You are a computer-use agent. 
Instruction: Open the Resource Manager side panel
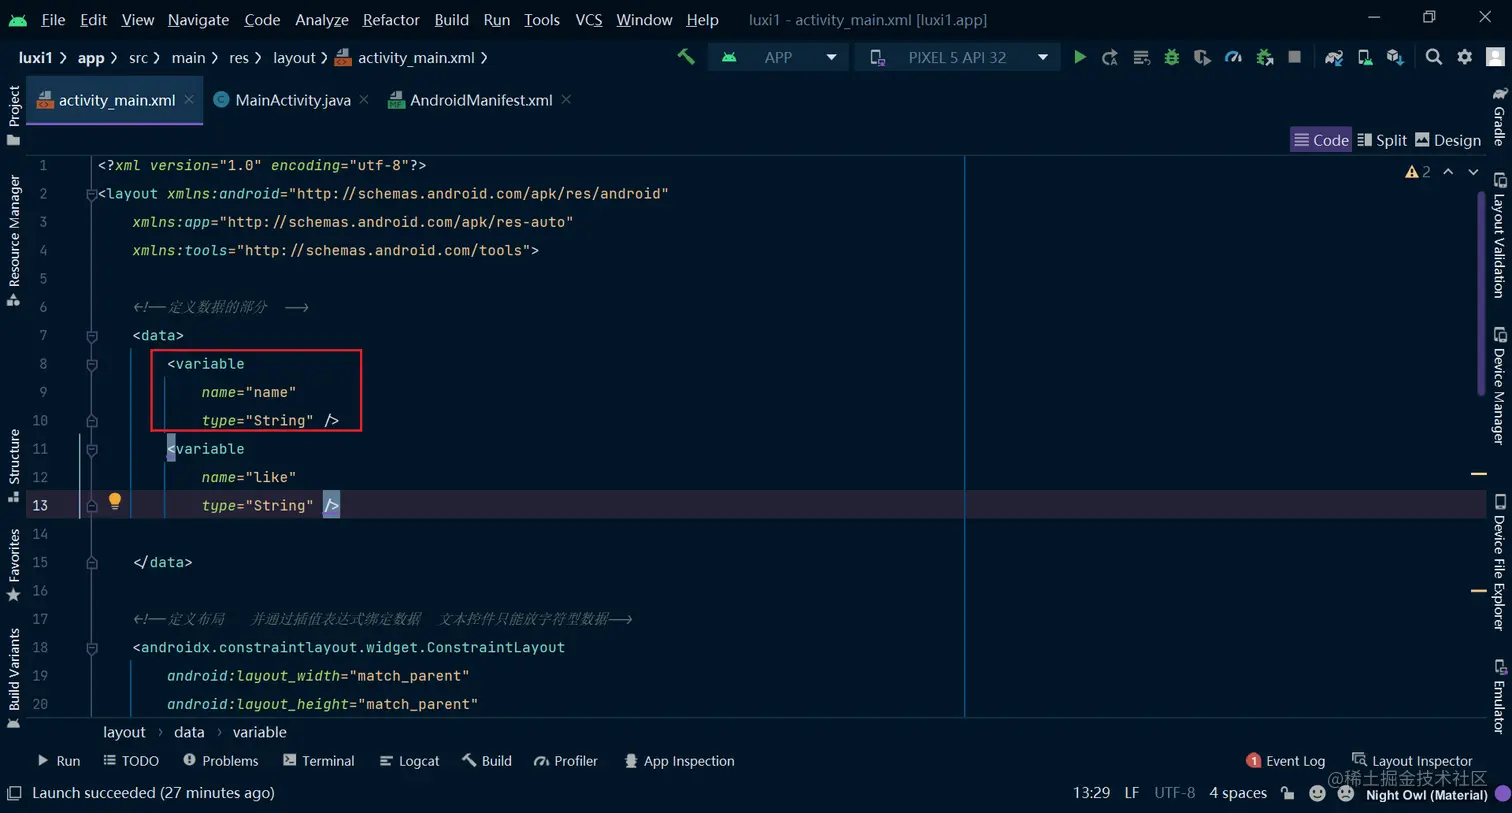click(x=14, y=240)
